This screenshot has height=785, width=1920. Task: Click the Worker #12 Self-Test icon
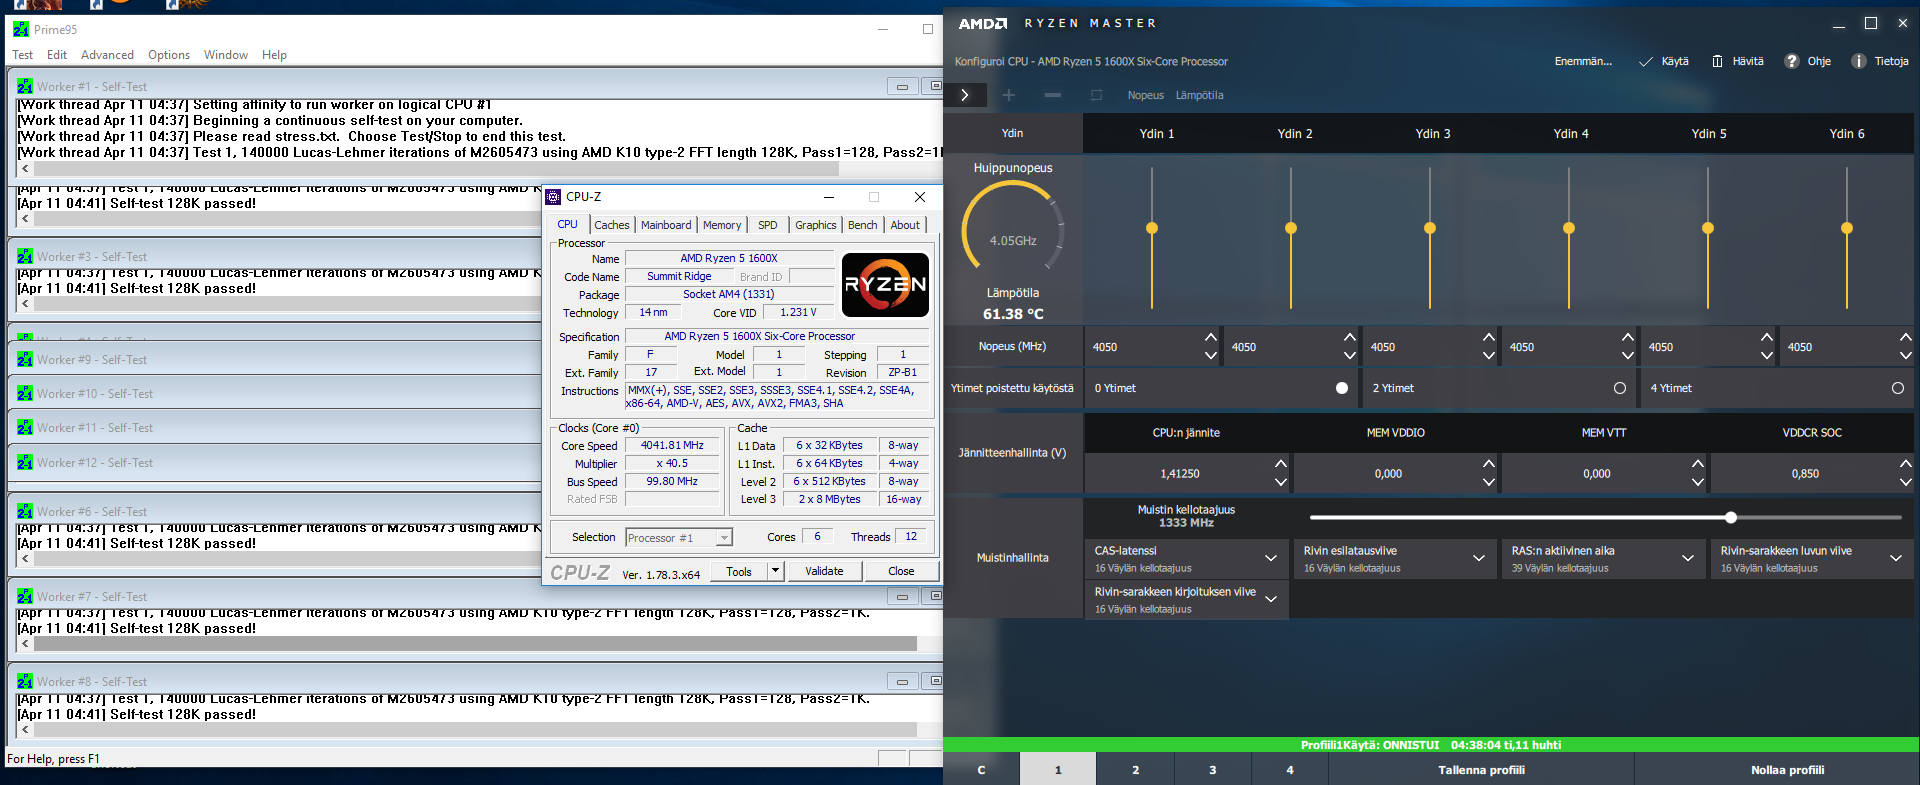coord(25,463)
